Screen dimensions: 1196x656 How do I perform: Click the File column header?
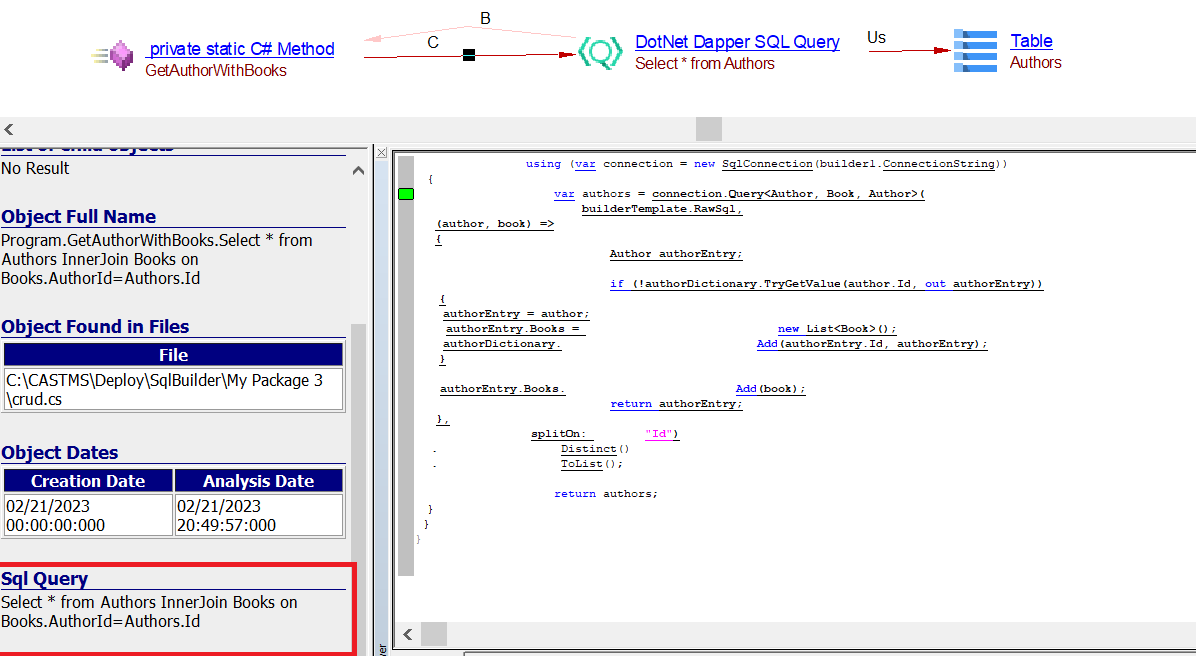pyautogui.click(x=173, y=355)
